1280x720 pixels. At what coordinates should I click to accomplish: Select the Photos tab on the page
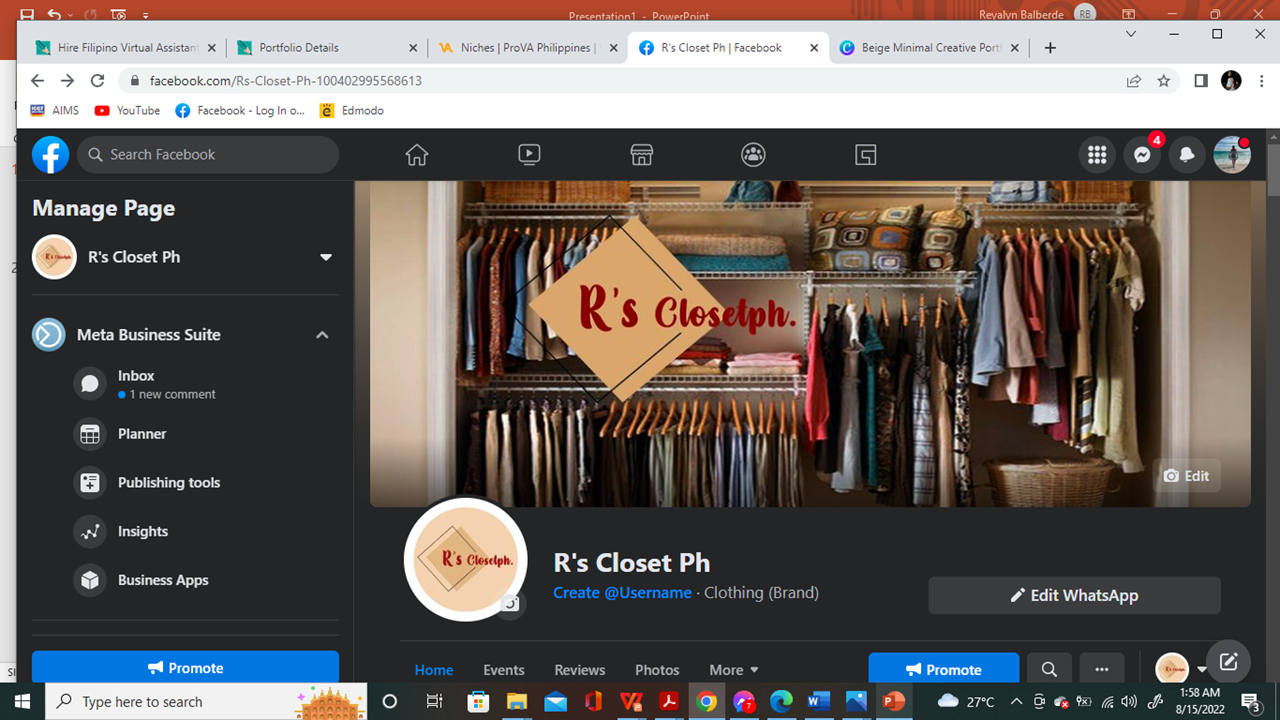pyautogui.click(x=657, y=670)
